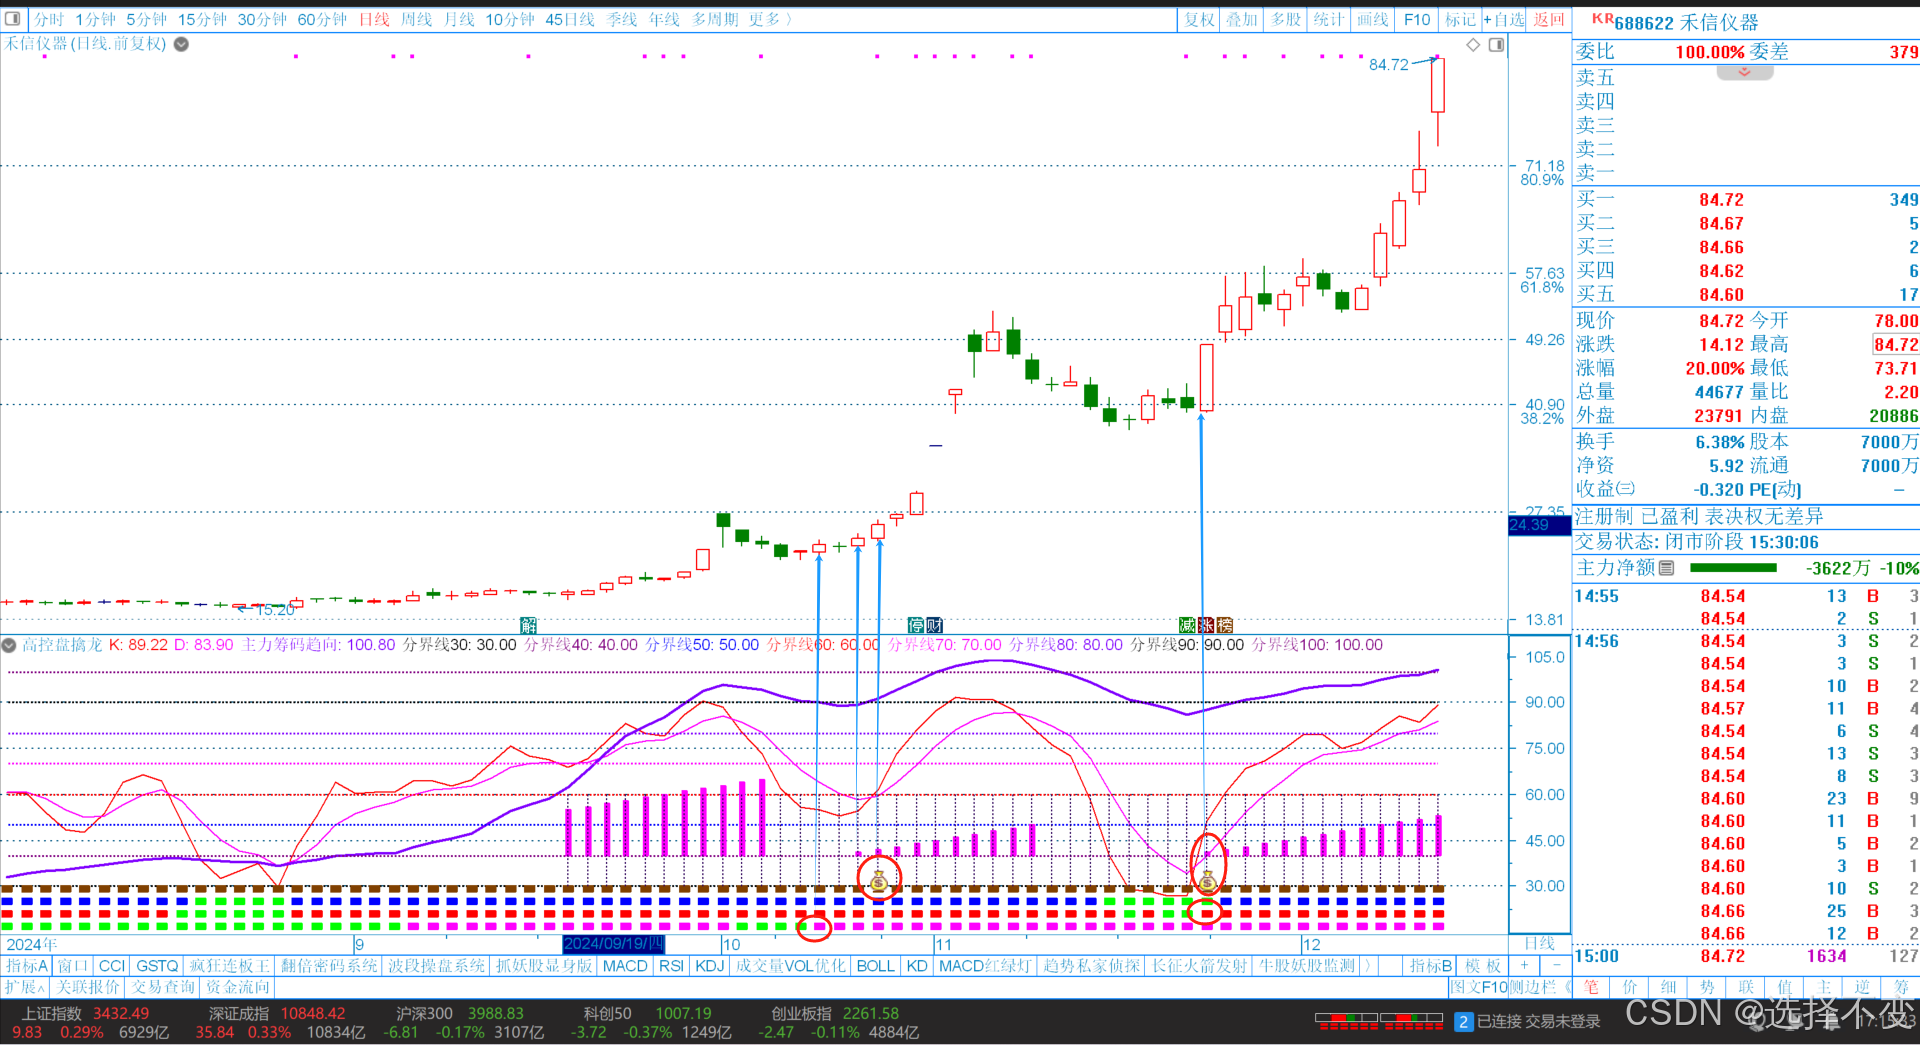1920x1045 pixels.
Task: Select the KDJ indicator tab
Action: click(709, 966)
